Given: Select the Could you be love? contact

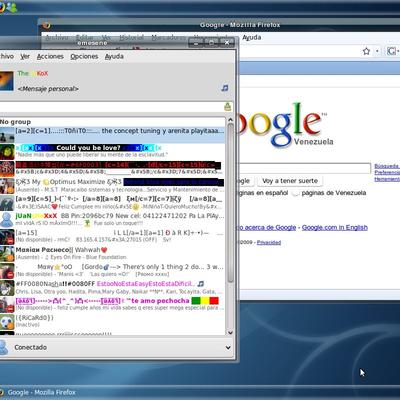Looking at the screenshot, I should pos(112,151).
